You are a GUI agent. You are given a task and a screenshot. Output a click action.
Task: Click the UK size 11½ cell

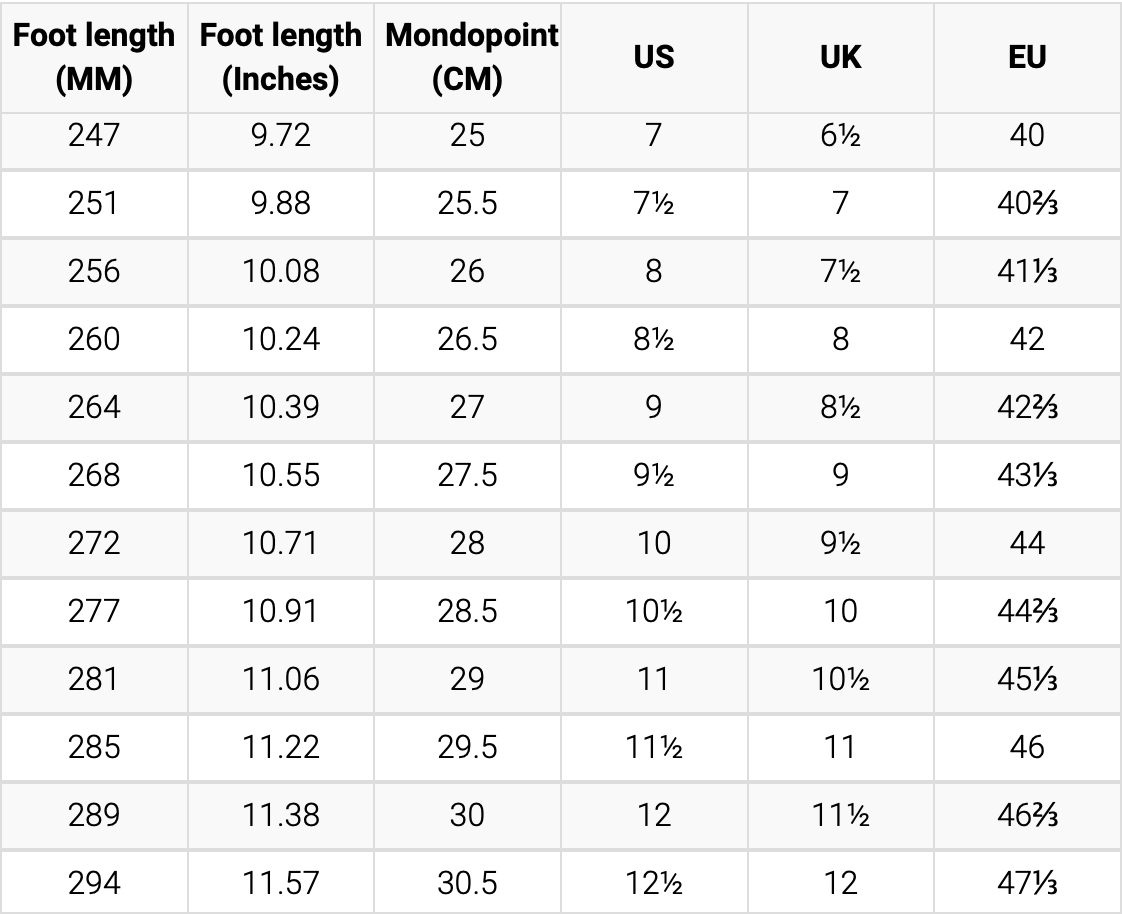[841, 816]
